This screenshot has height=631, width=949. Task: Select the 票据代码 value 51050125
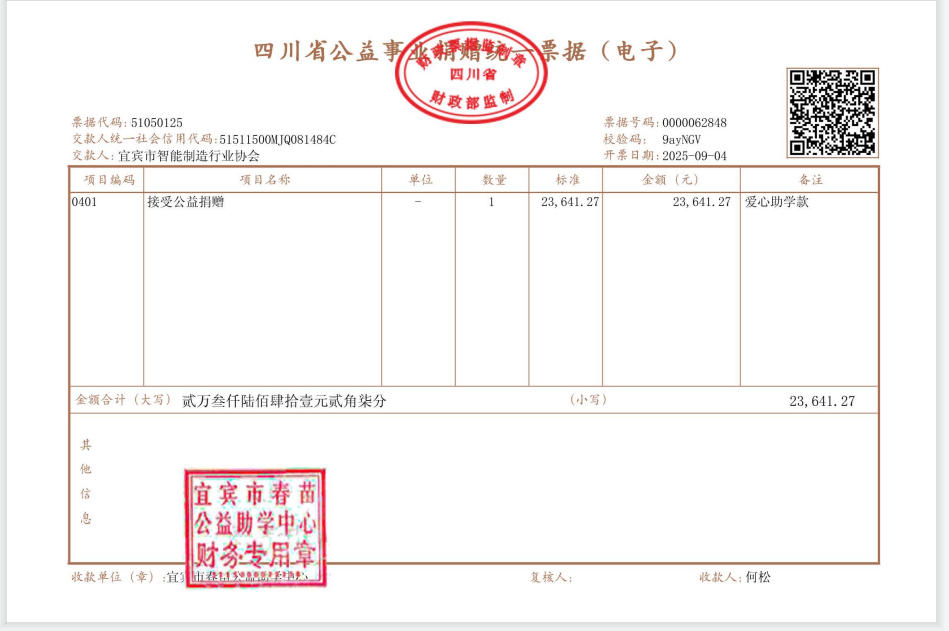pyautogui.click(x=157, y=123)
